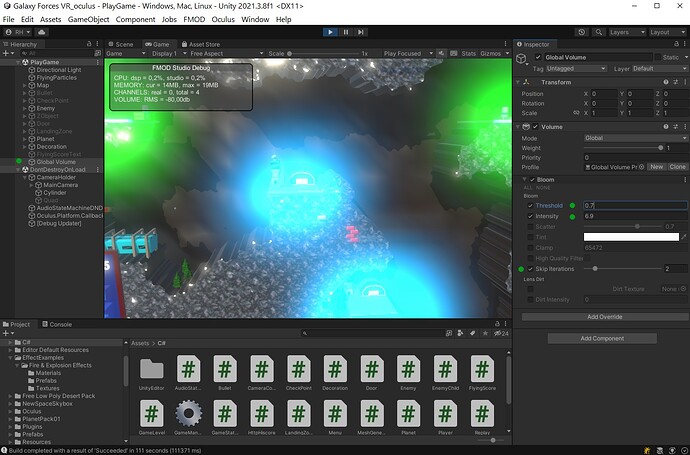The height and width of the screenshot is (455, 690).
Task: Switch to the Scene tab
Action: pyautogui.click(x=121, y=44)
